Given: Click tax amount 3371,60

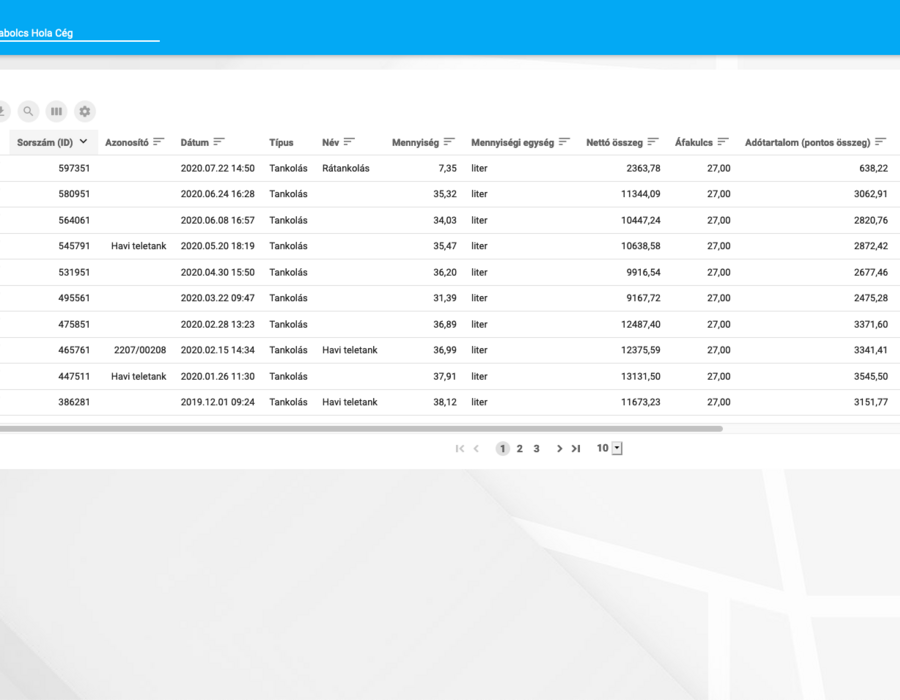Looking at the screenshot, I should point(871,324).
